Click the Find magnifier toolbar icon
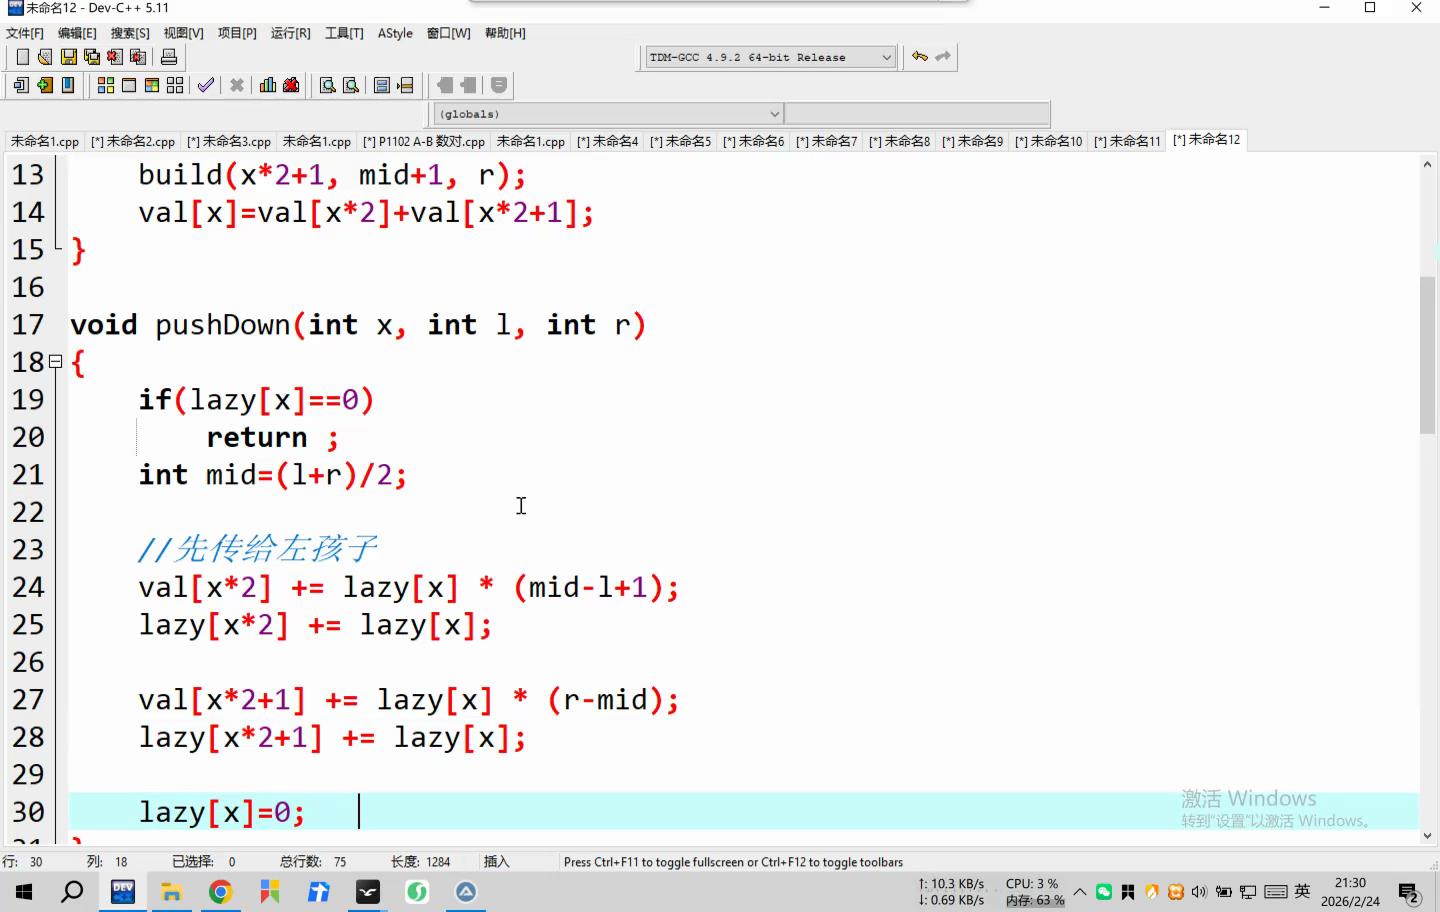This screenshot has width=1440, height=912. point(327,85)
